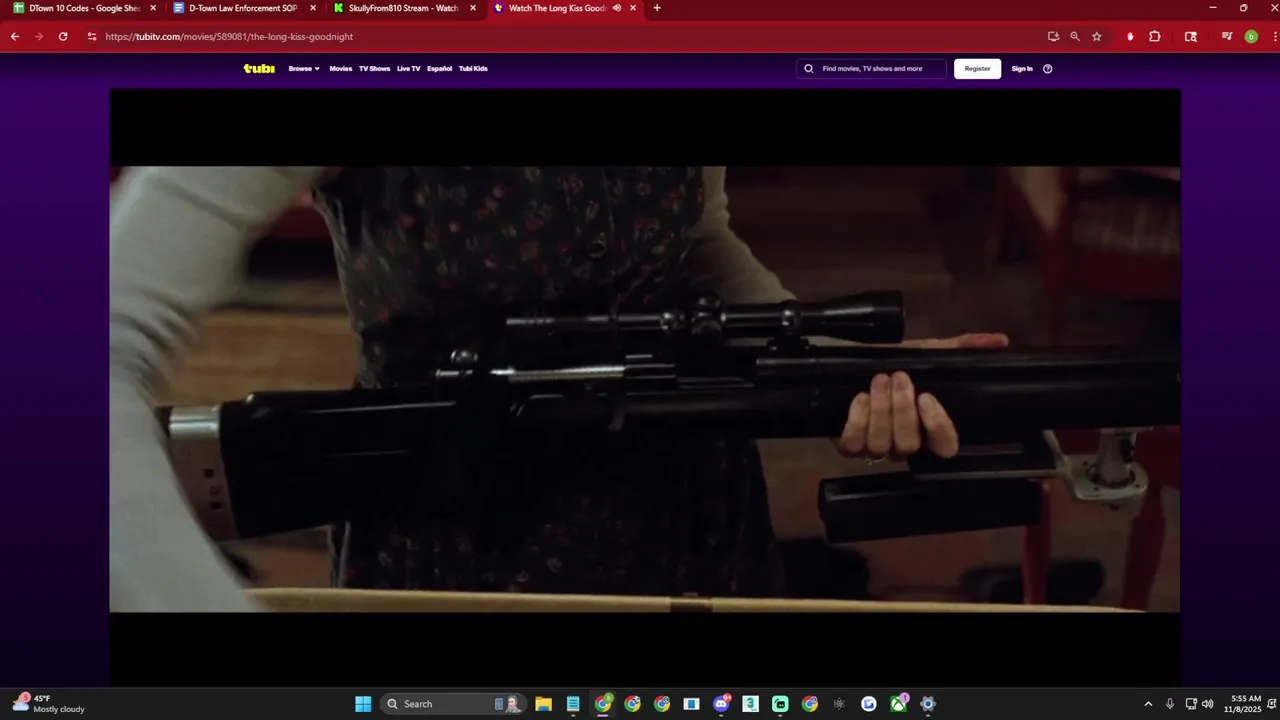
Task: Open the Movies menu on Tubi
Action: point(341,69)
